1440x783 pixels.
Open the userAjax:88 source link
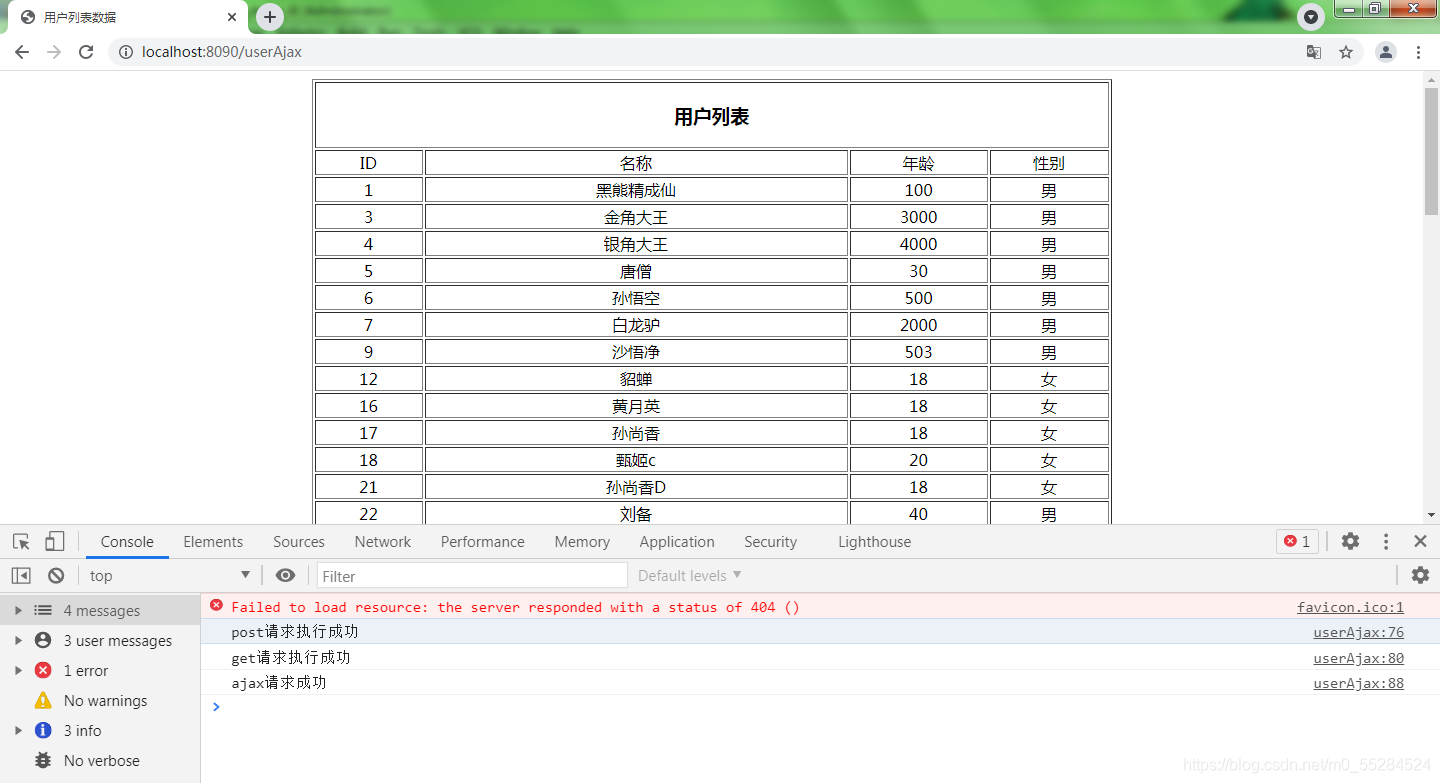[x=1358, y=683]
